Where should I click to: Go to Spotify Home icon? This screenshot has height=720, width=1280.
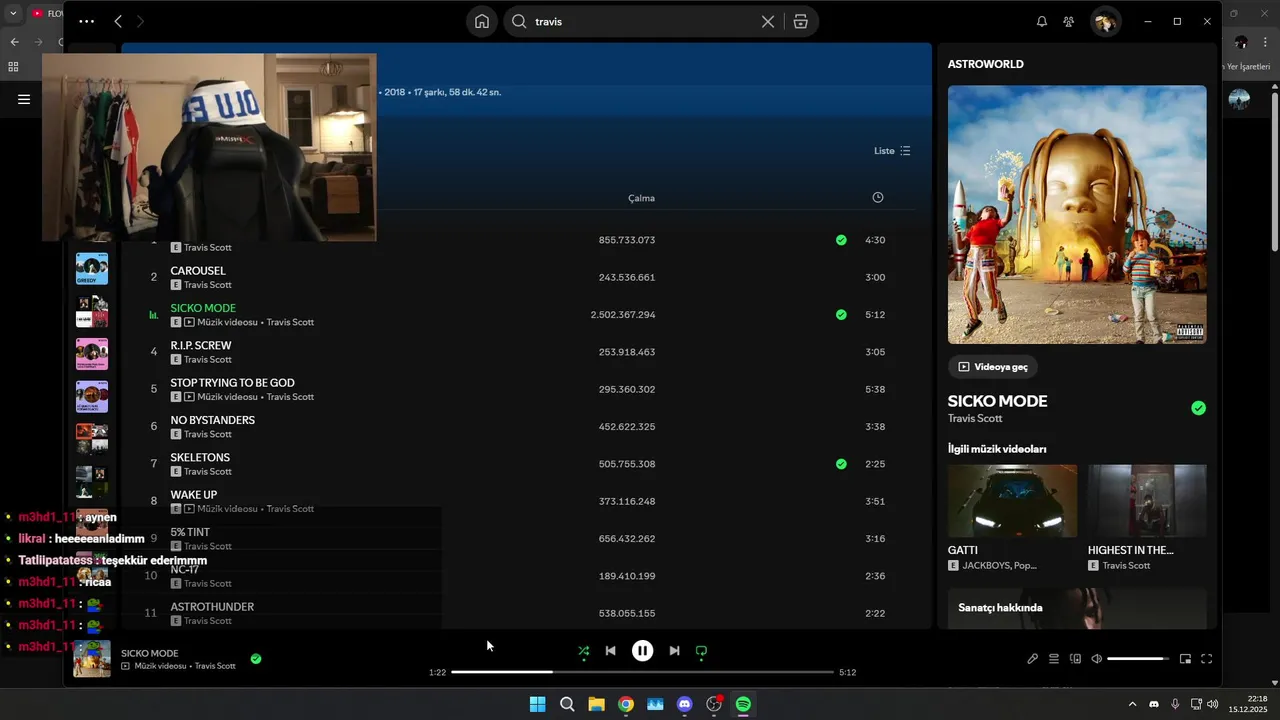coord(482,22)
